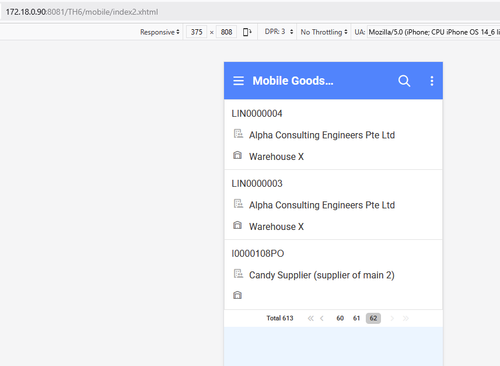500x366 pixels.
Task: Go to previous page of paginator
Action: tap(322, 318)
